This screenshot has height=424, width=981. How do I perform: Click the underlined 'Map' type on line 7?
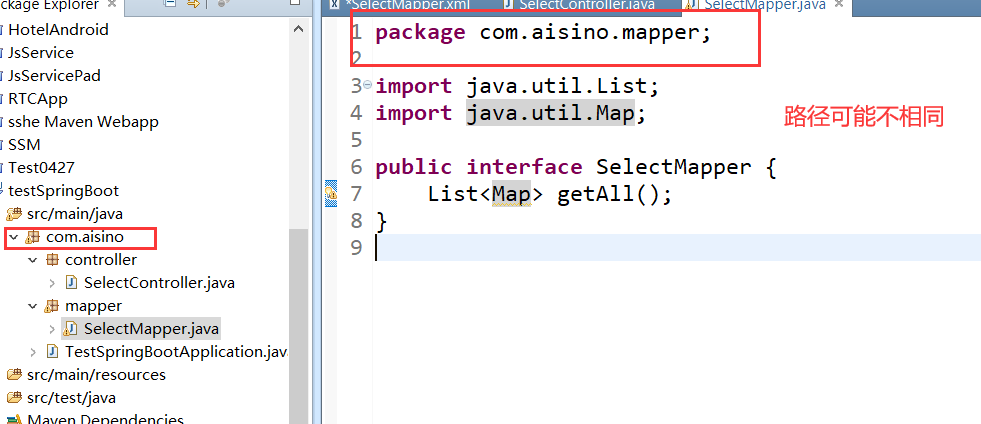point(511,194)
